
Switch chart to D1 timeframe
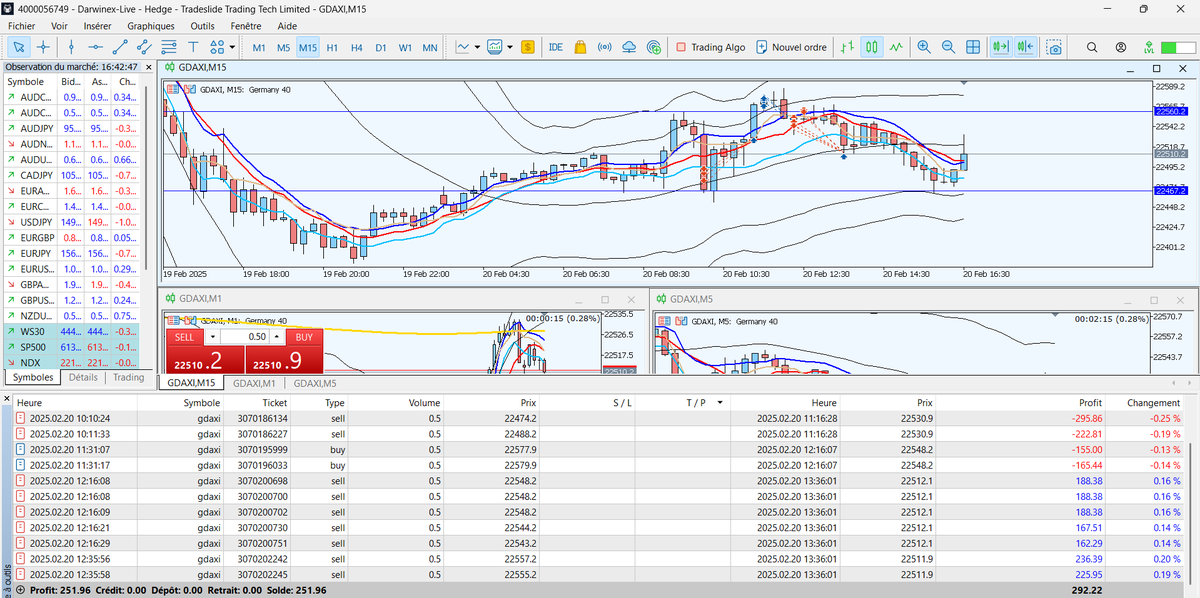point(381,47)
